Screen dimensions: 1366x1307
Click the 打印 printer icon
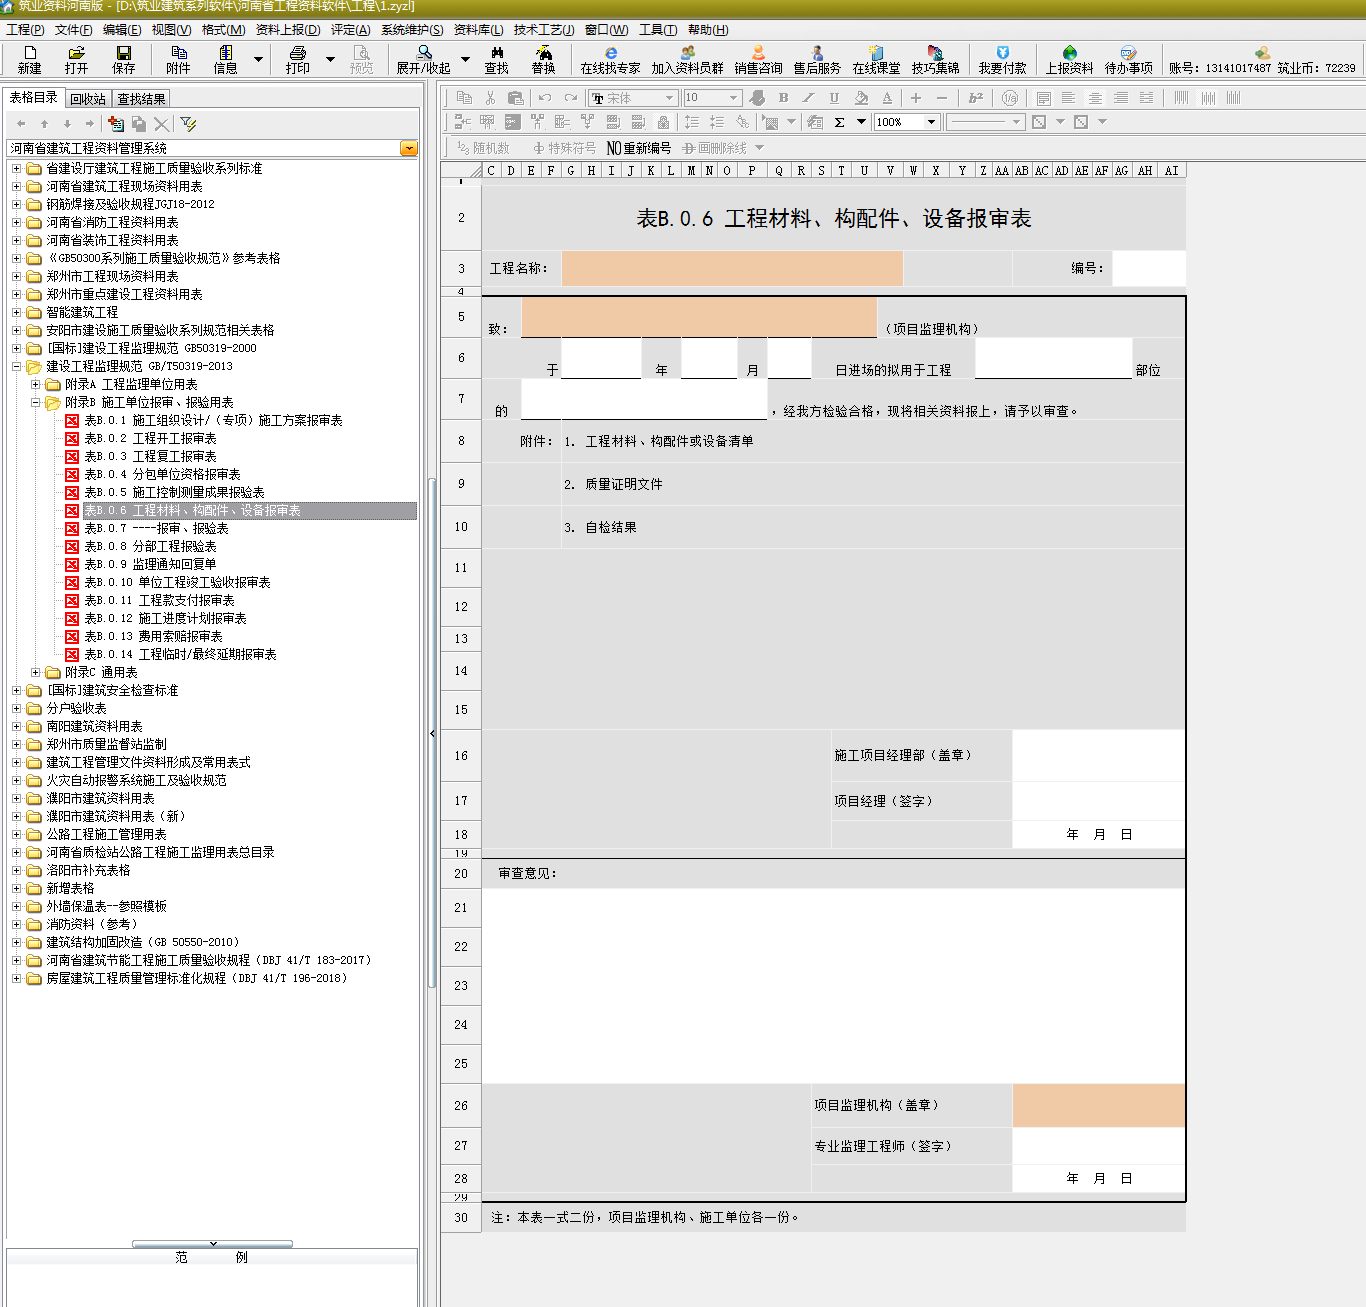click(x=297, y=60)
